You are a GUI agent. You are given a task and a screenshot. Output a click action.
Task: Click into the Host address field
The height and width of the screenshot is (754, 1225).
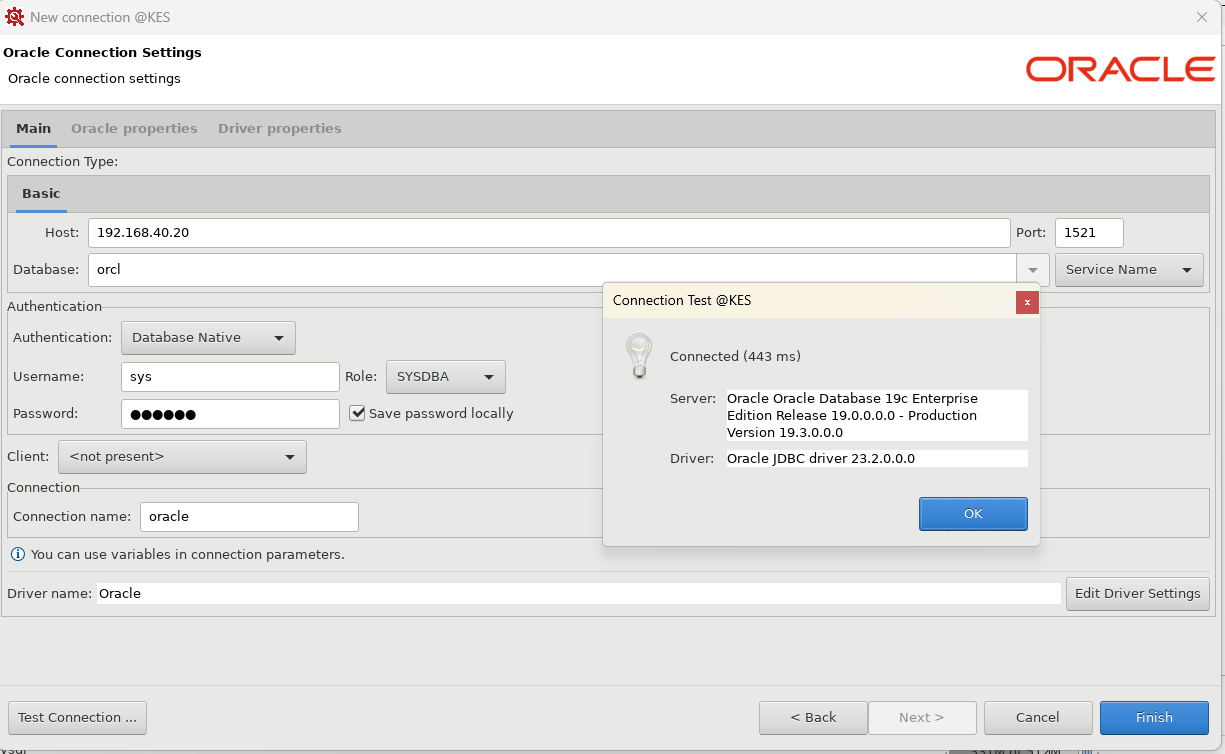tap(548, 233)
